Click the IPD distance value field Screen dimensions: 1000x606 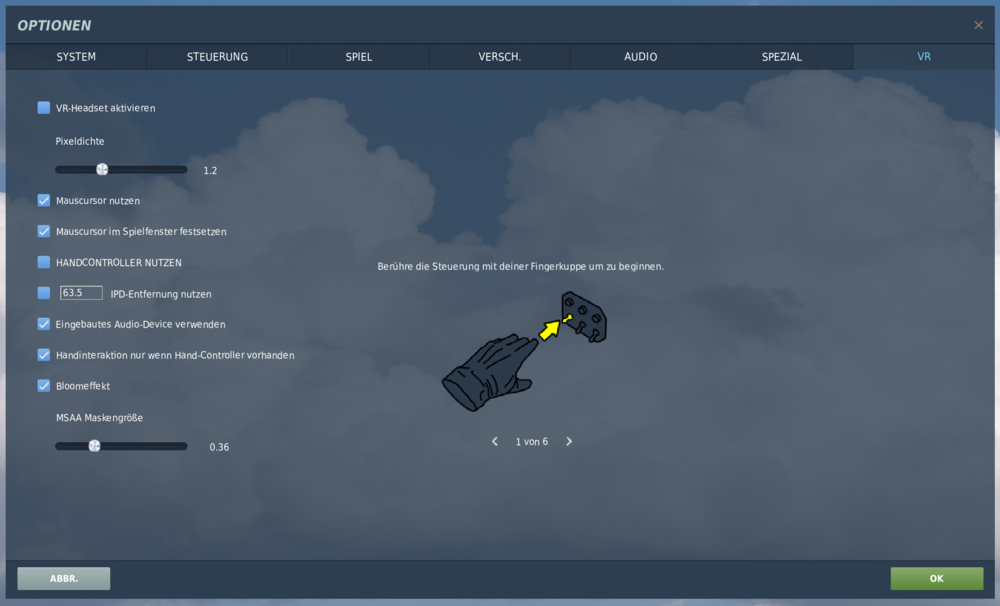[81, 292]
